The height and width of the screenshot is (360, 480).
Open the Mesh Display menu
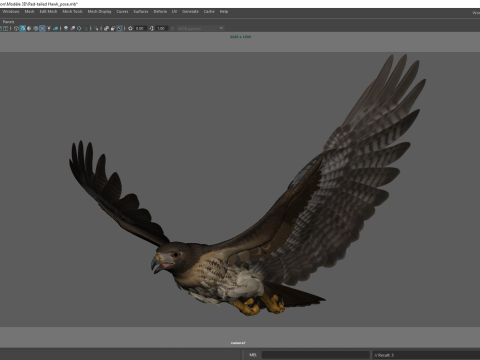pos(99,12)
